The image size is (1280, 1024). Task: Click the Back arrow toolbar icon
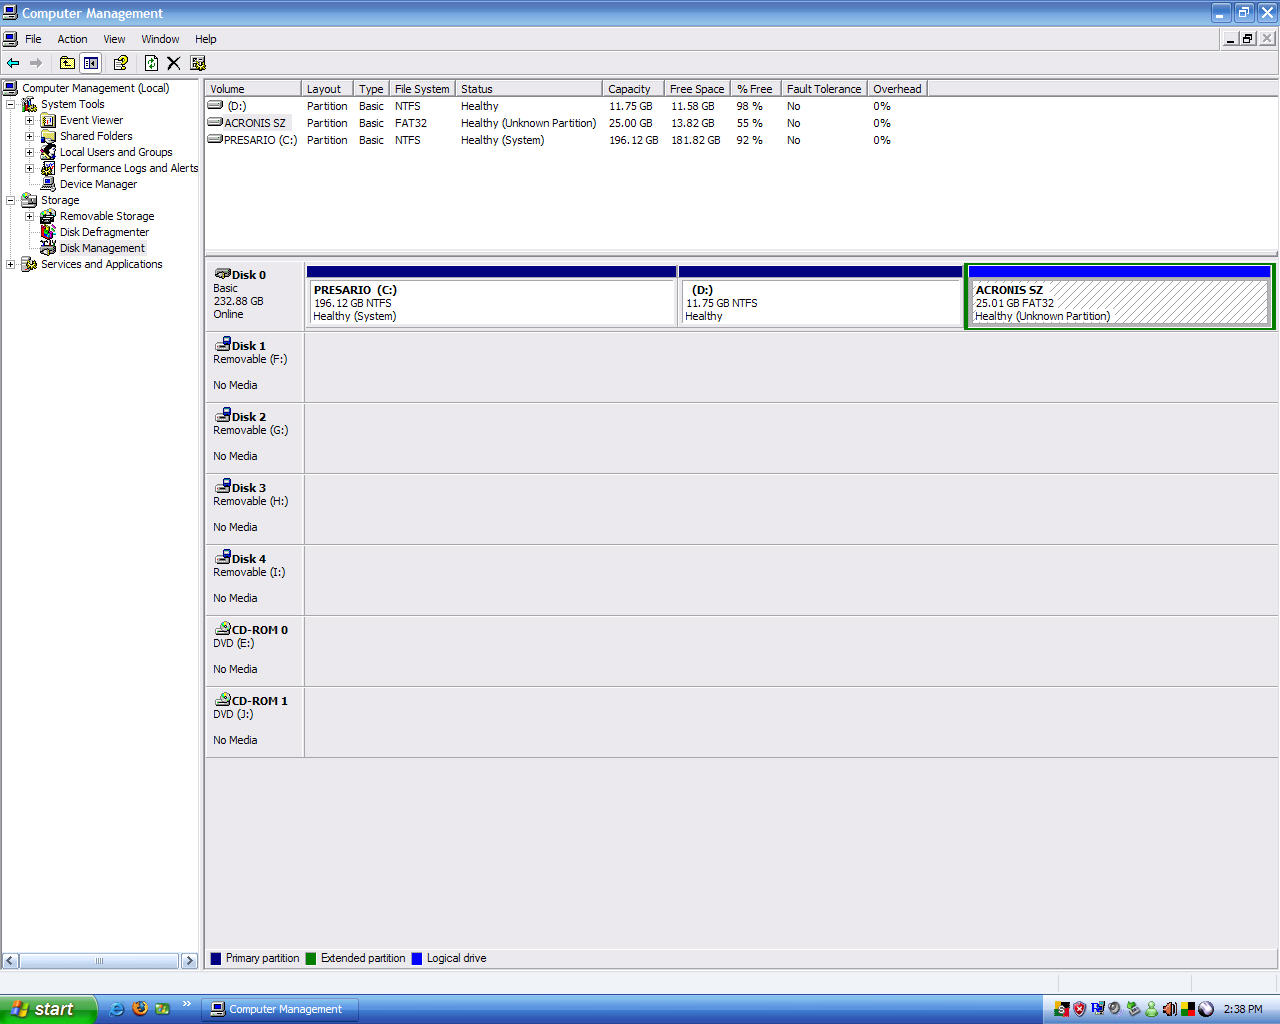(13, 63)
